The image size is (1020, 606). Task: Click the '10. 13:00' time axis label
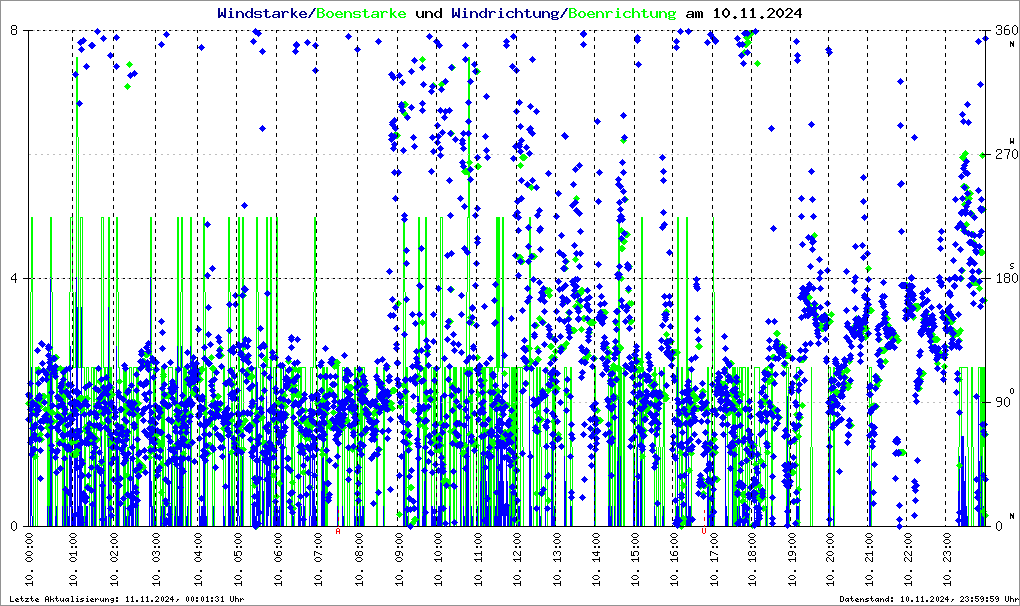click(557, 559)
